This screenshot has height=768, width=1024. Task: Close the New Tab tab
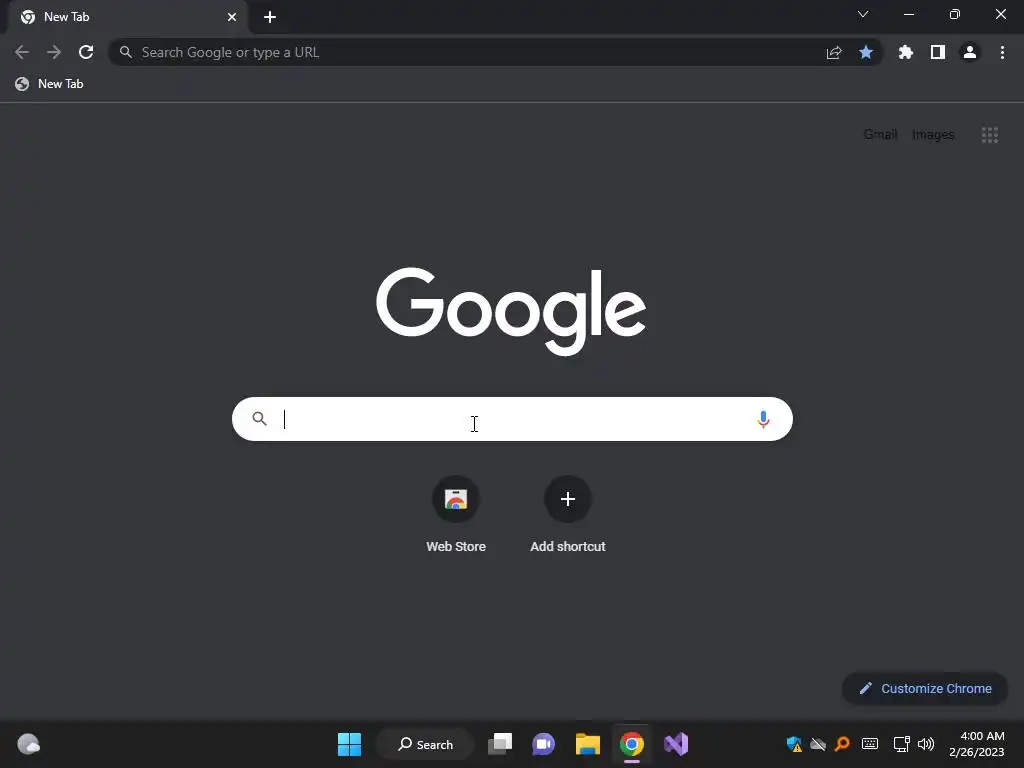232,17
